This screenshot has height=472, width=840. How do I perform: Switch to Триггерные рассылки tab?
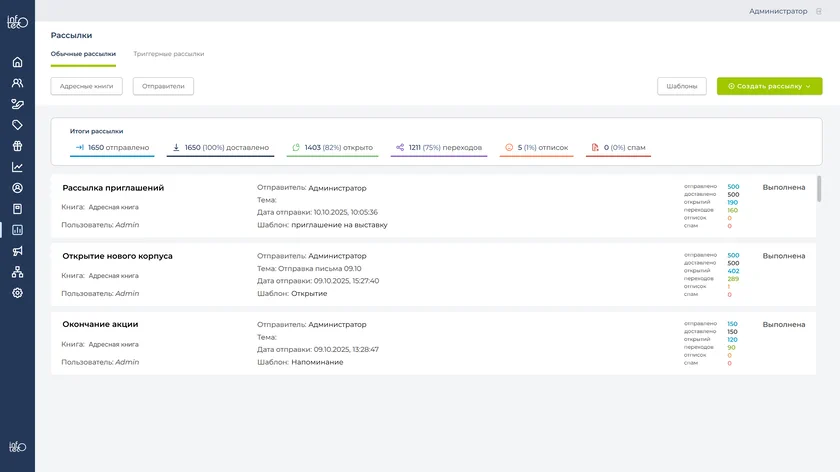click(169, 54)
